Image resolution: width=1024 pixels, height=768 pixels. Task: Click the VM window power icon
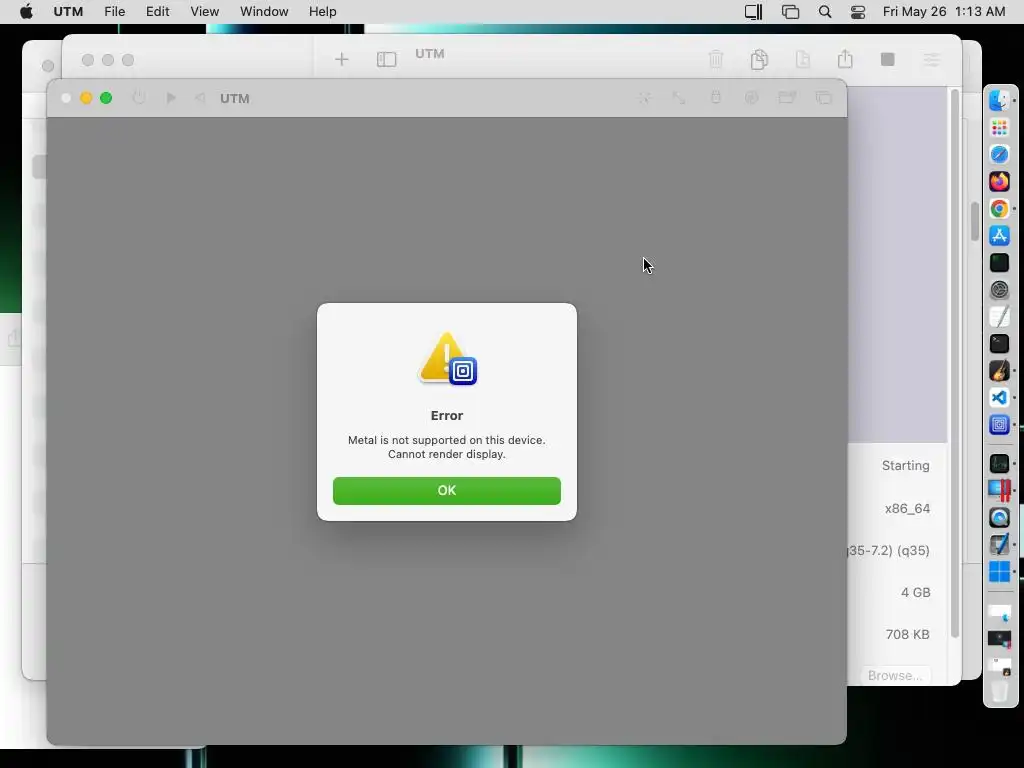(138, 98)
